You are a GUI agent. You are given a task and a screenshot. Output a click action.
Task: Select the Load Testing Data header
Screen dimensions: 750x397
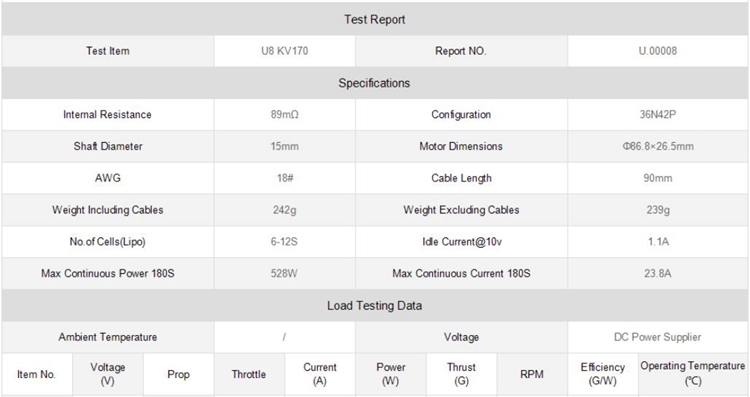pos(375,305)
